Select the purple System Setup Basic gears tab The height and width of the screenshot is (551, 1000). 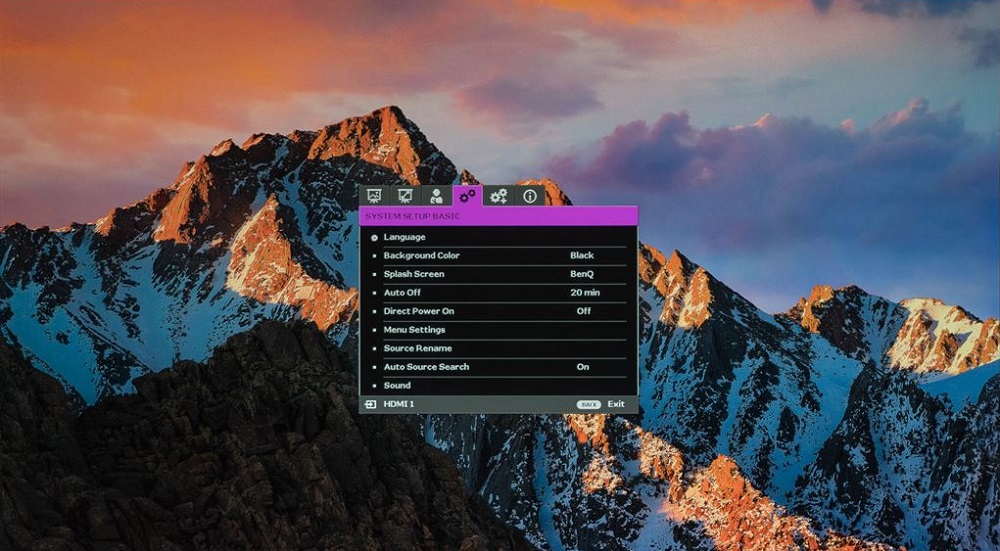(x=467, y=195)
